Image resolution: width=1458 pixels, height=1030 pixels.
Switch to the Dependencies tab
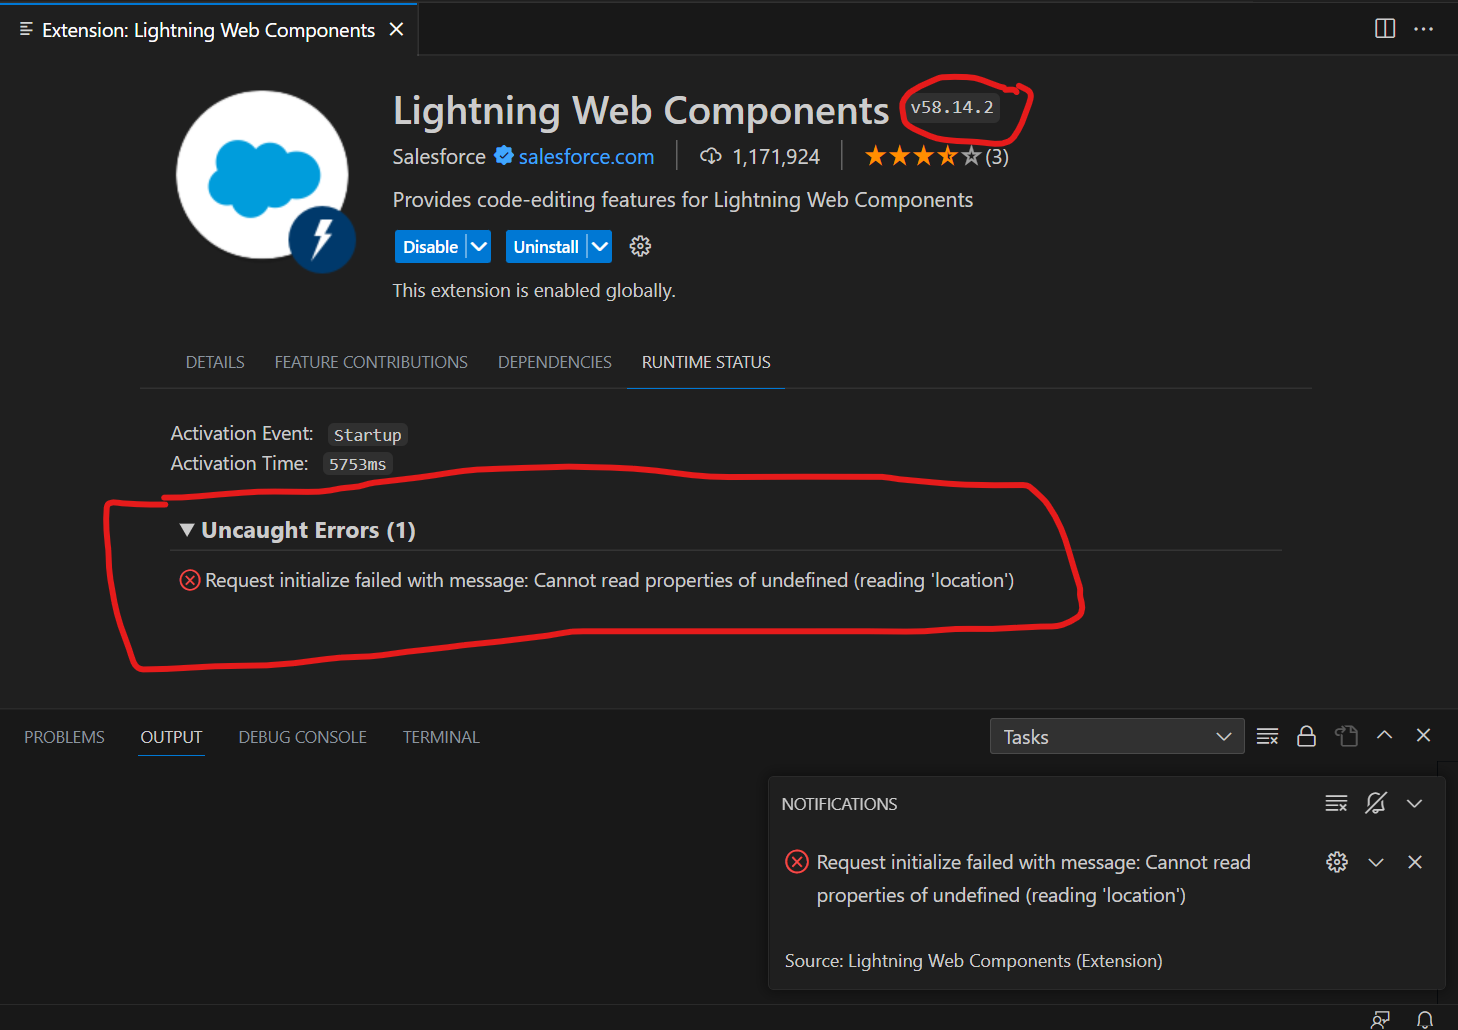(554, 362)
